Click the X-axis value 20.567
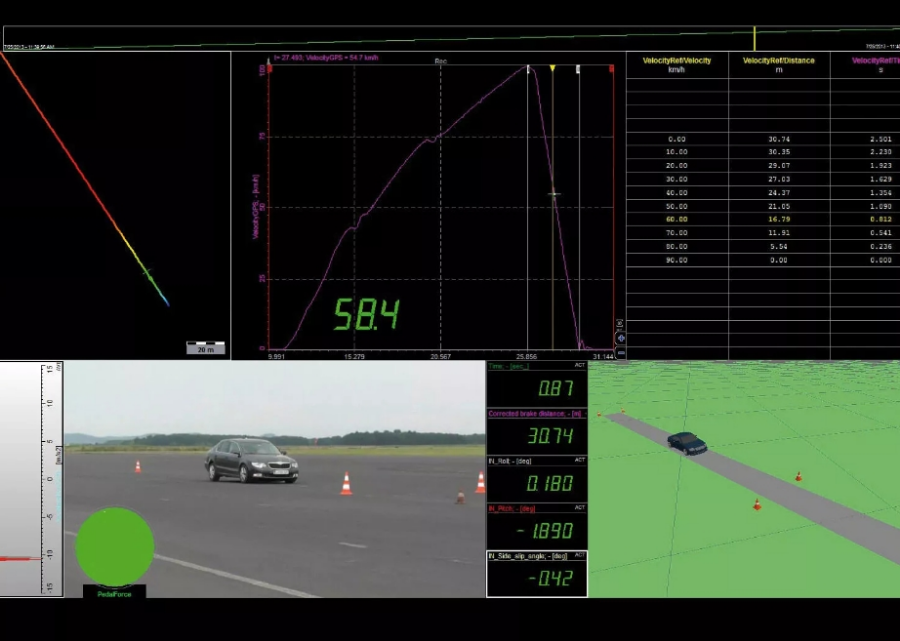The width and height of the screenshot is (900, 641). click(440, 356)
